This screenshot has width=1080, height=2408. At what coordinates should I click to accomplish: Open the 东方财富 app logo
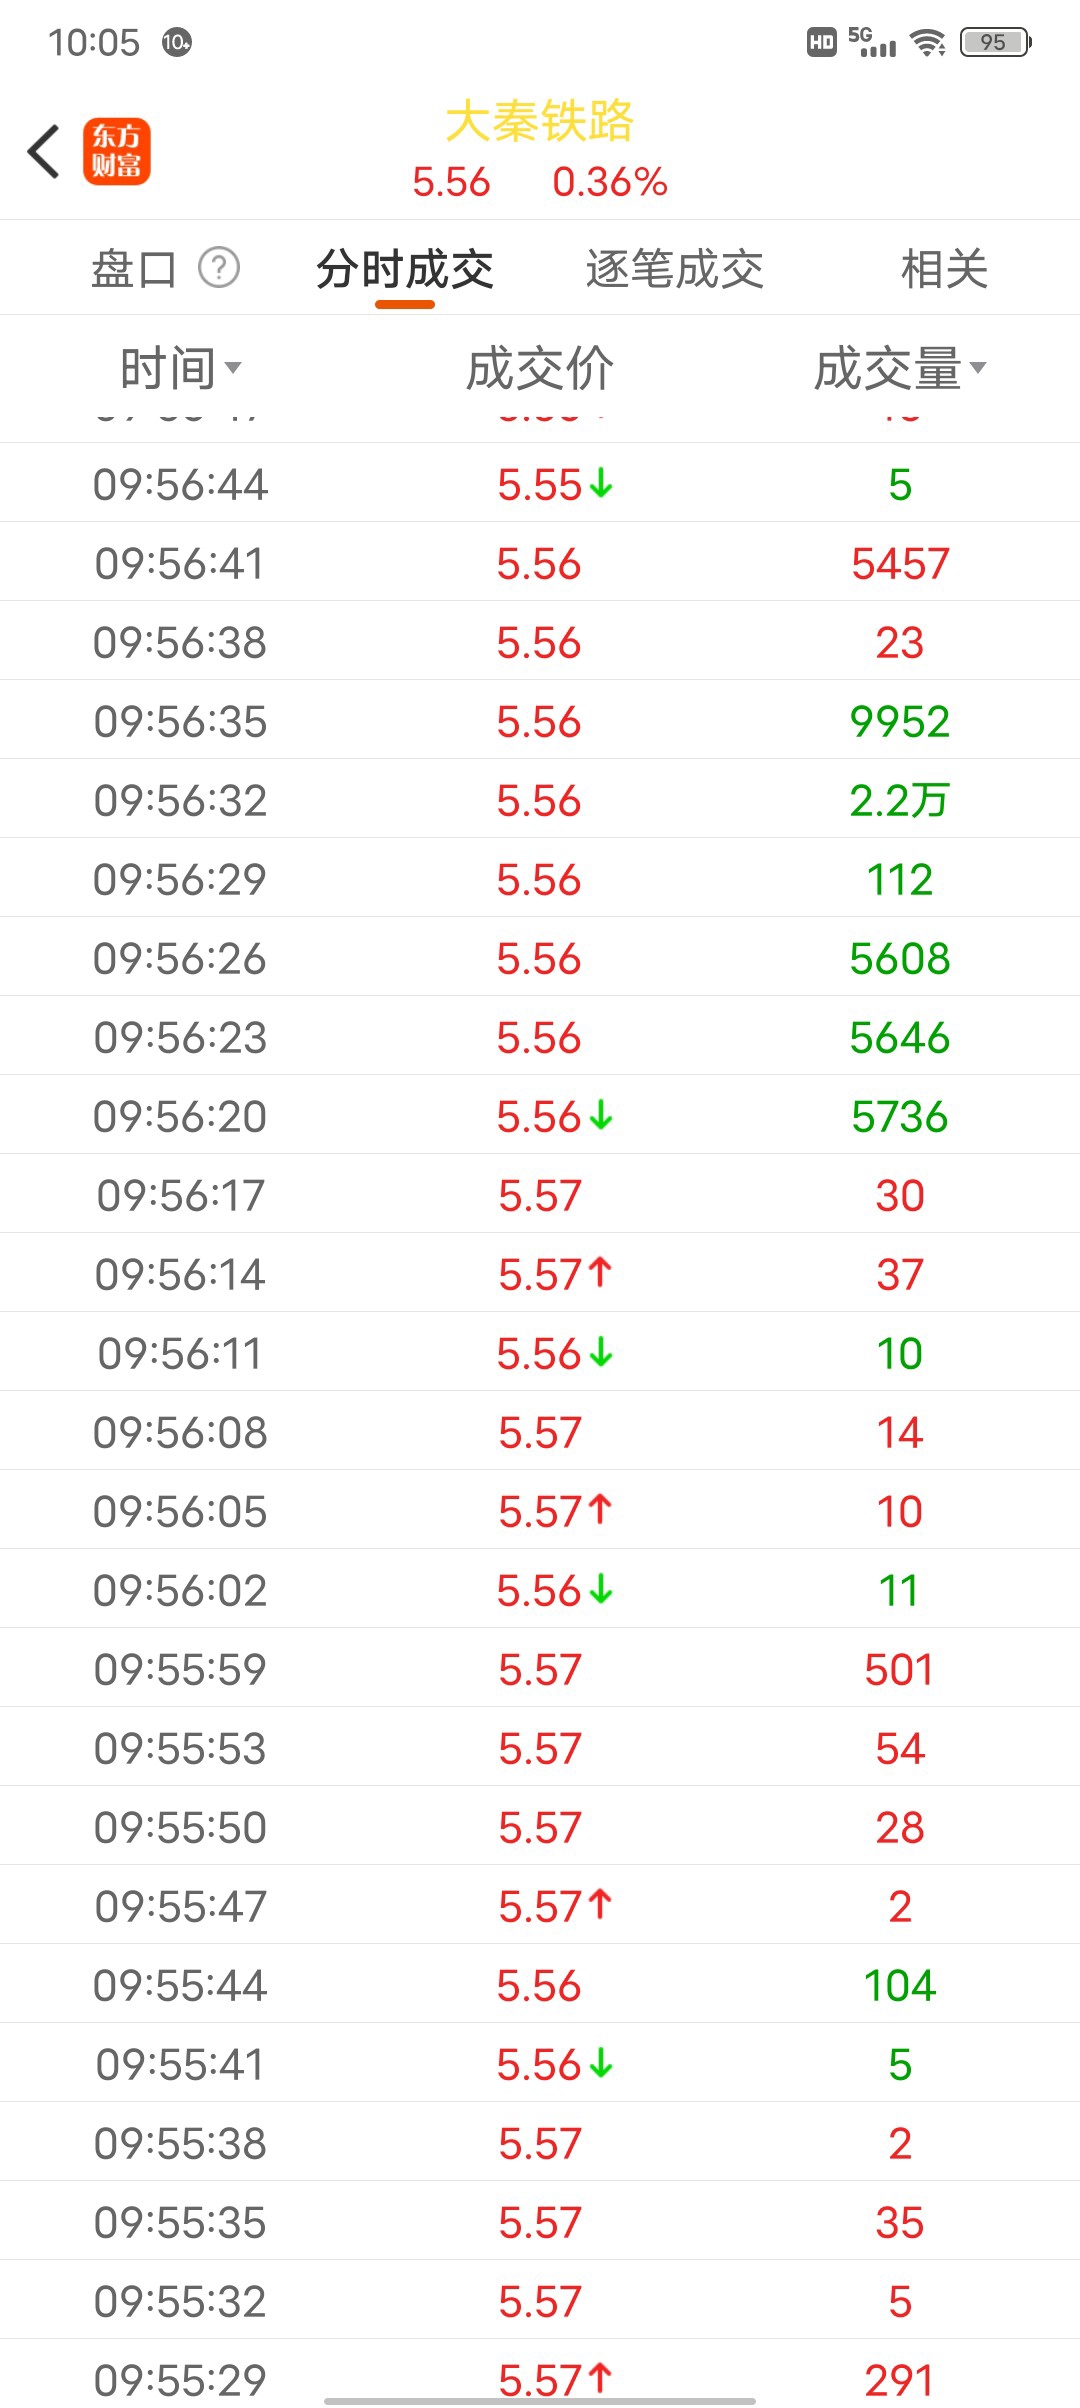point(117,152)
